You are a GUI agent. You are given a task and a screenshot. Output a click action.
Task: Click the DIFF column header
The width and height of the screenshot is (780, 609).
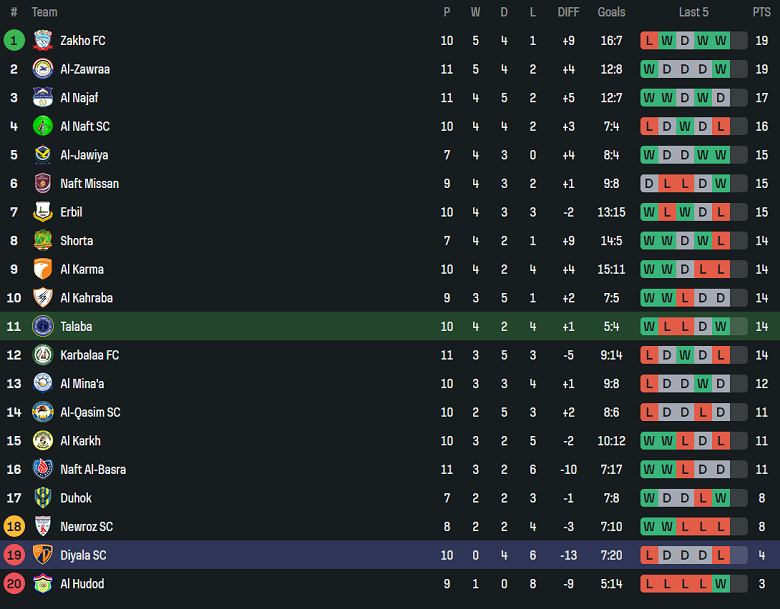click(x=568, y=12)
